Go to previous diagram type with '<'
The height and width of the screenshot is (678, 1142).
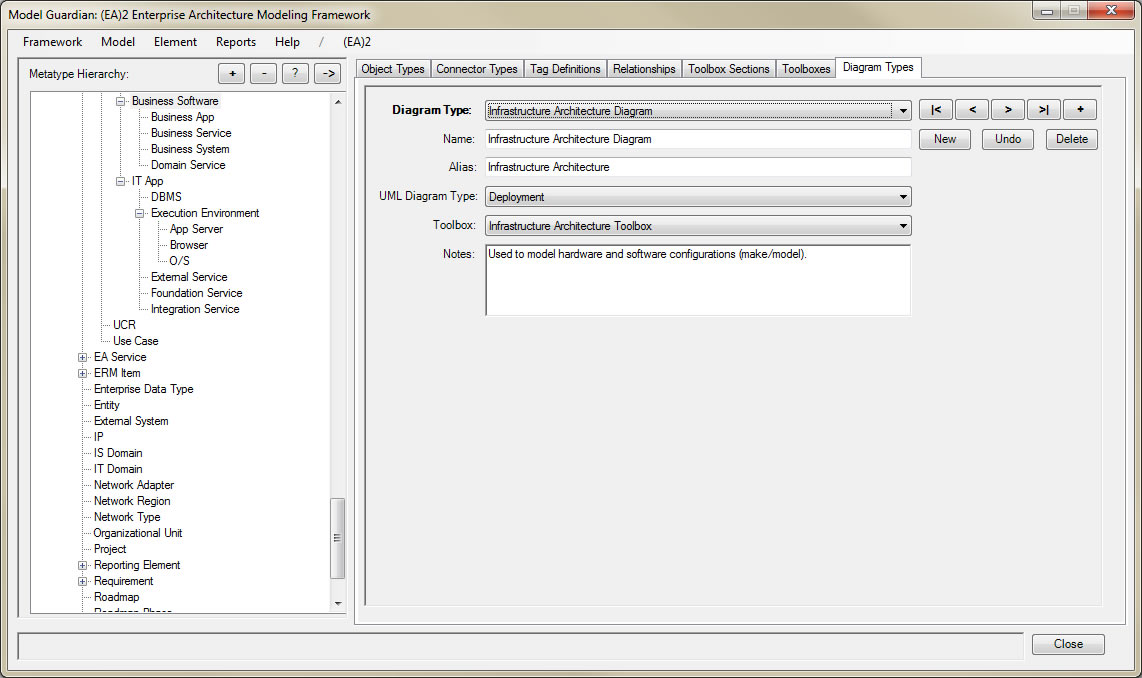[972, 110]
